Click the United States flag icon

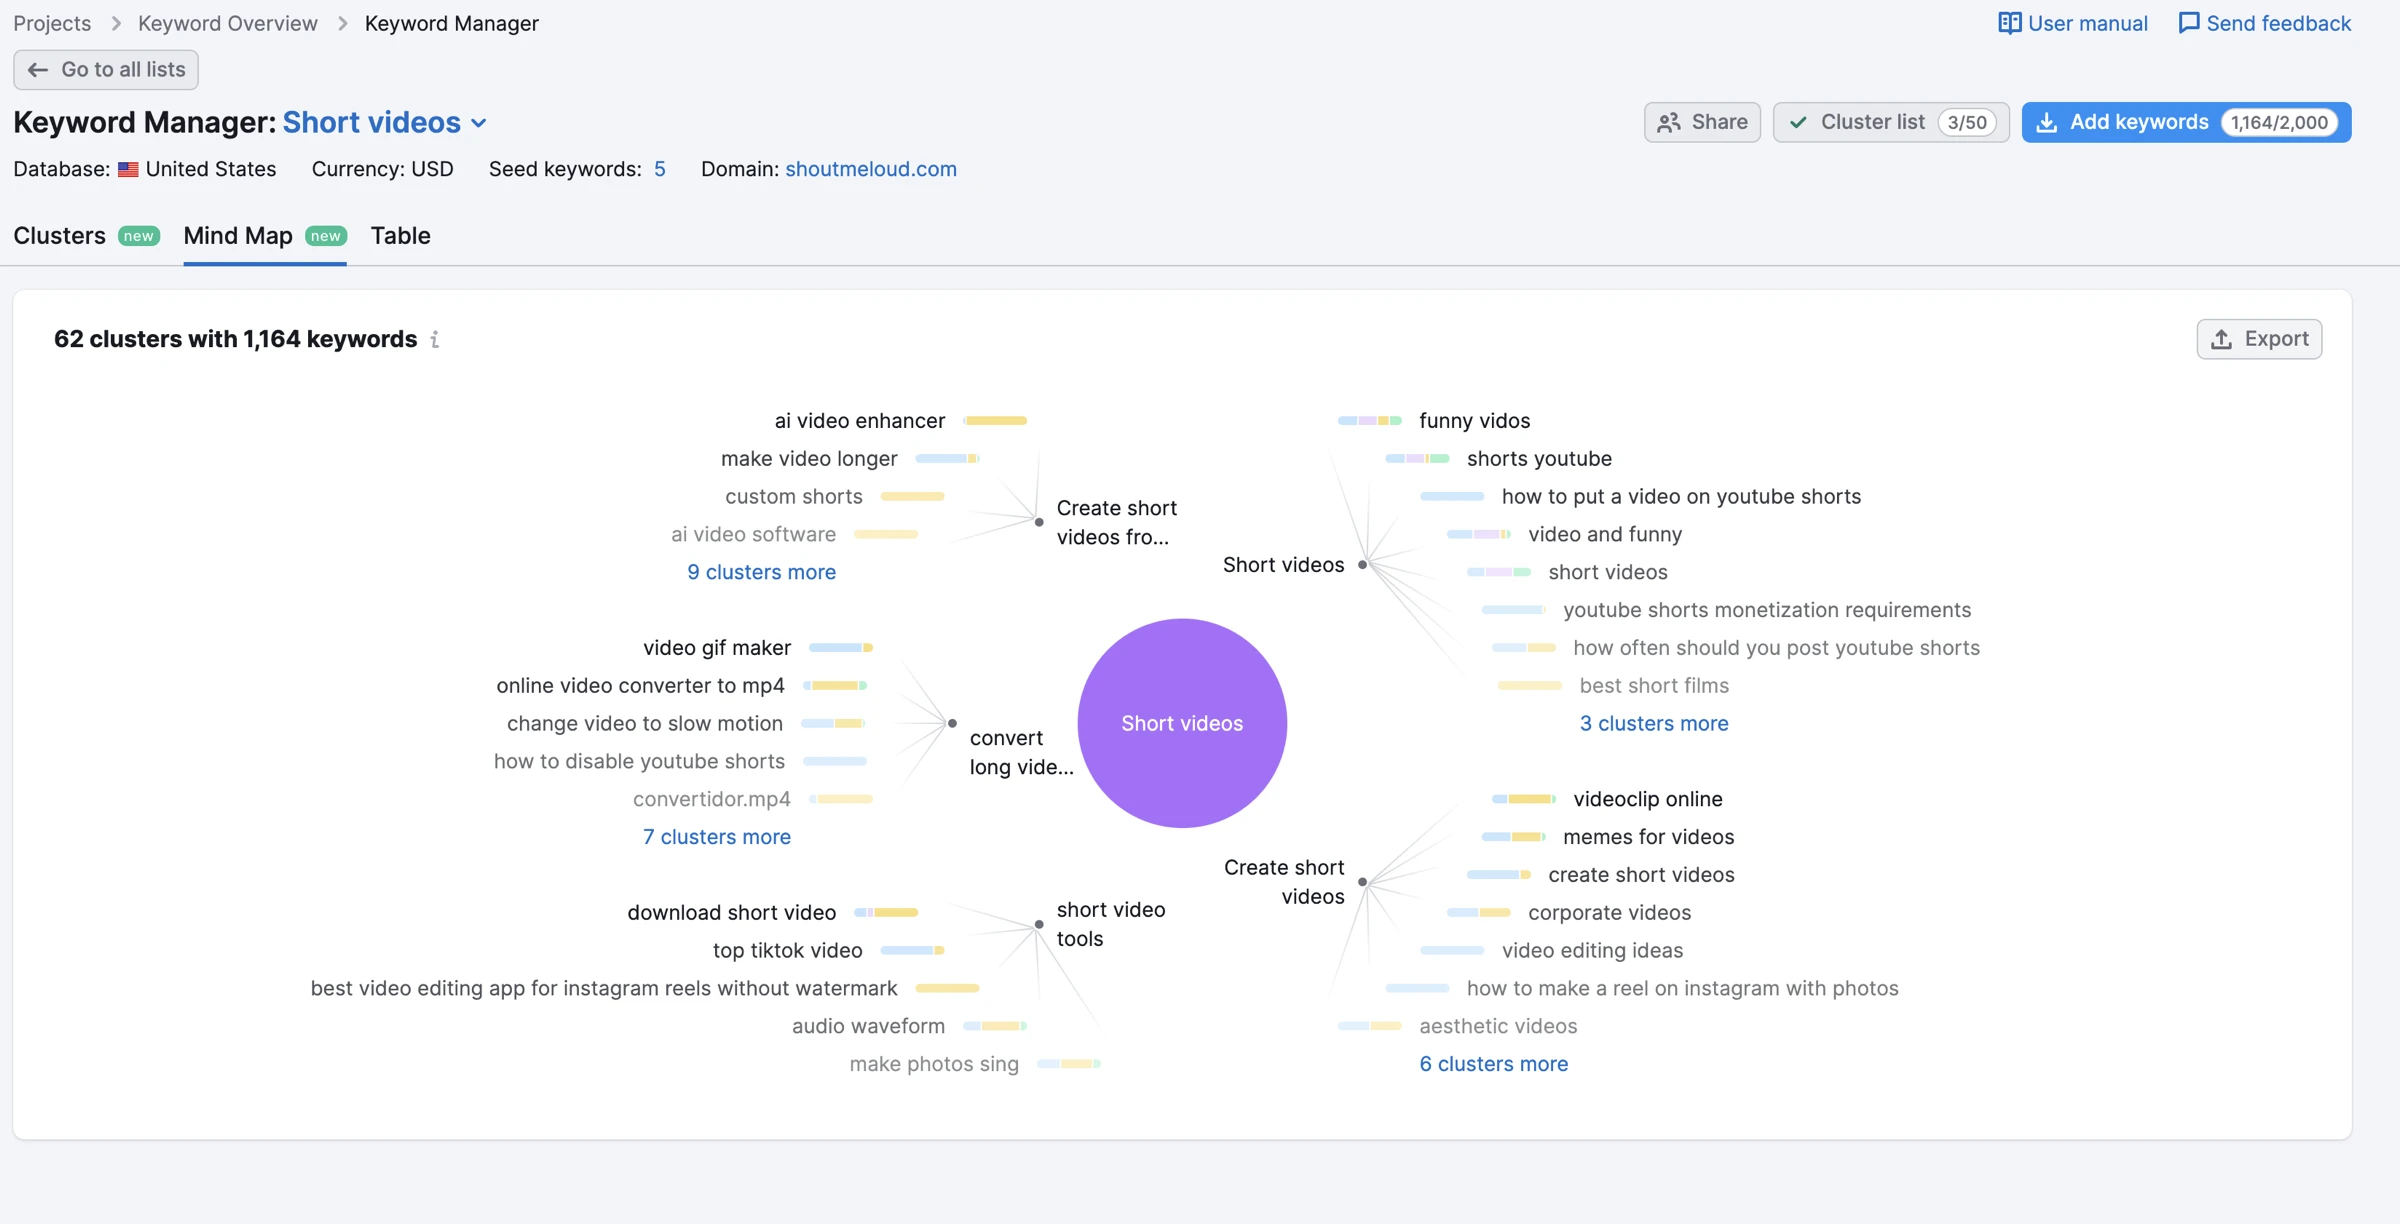click(x=128, y=169)
